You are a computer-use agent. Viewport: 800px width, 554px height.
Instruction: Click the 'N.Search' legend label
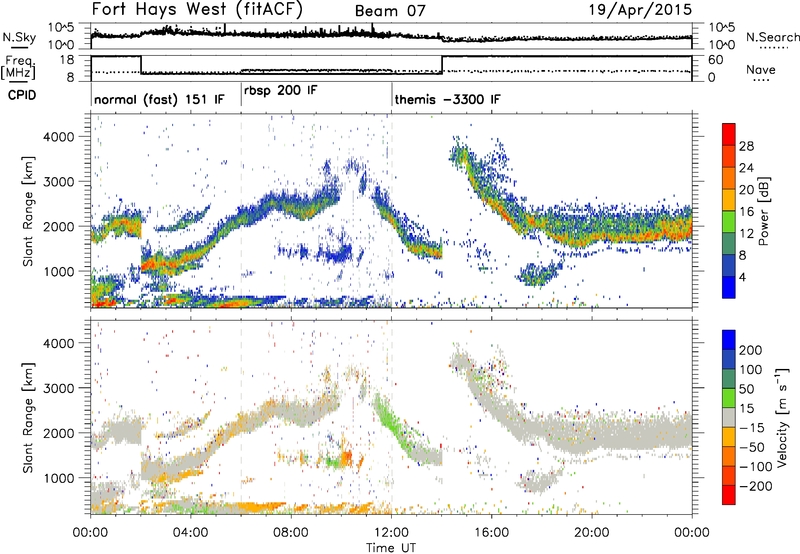click(x=772, y=37)
